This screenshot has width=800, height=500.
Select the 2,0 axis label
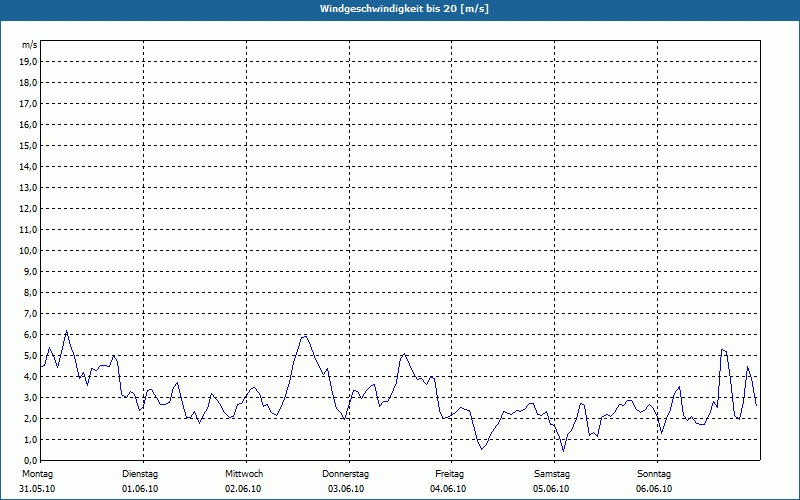(31, 418)
